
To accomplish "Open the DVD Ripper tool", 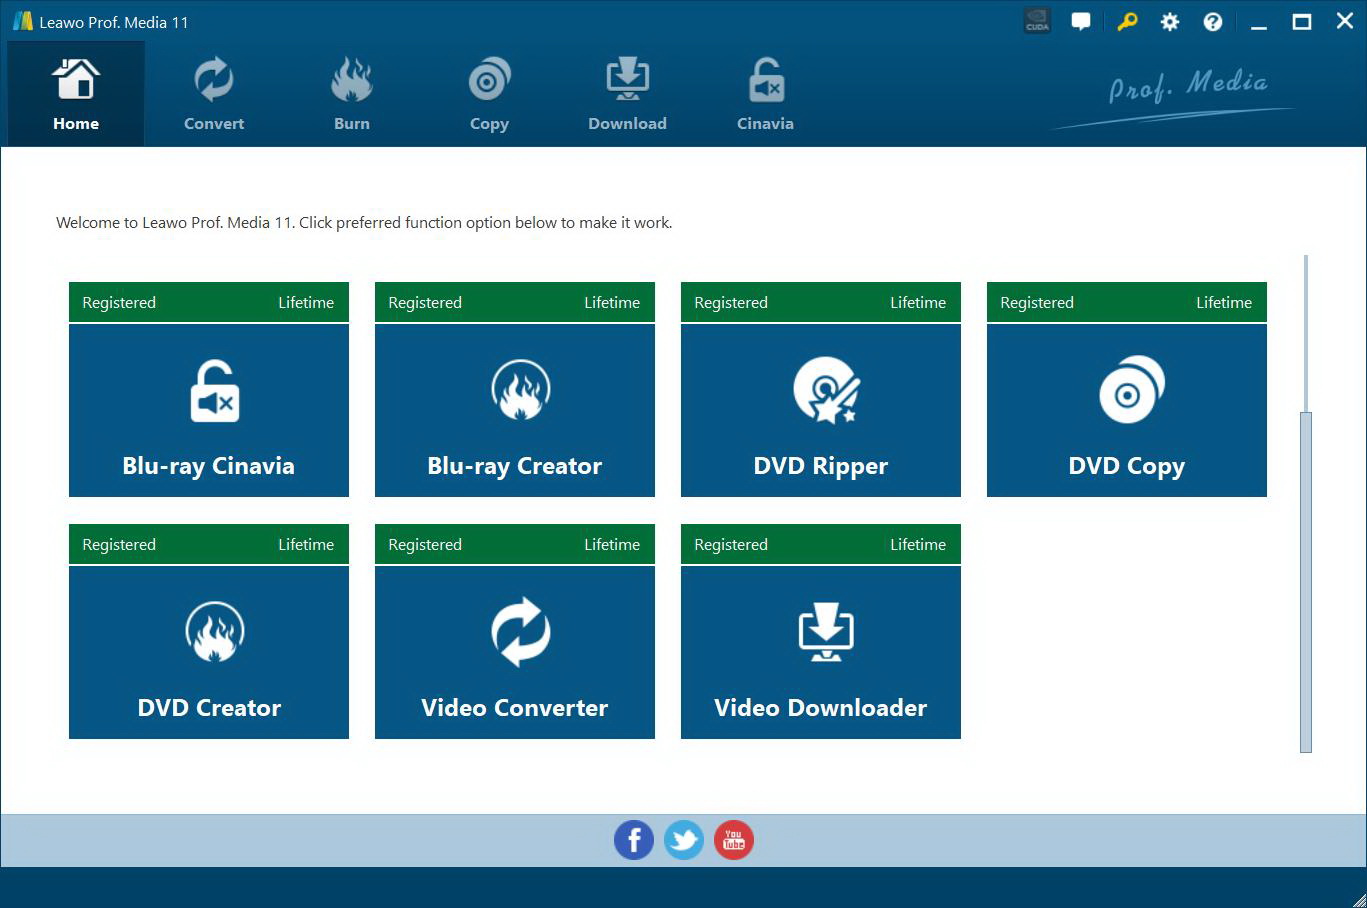I will 820,410.
